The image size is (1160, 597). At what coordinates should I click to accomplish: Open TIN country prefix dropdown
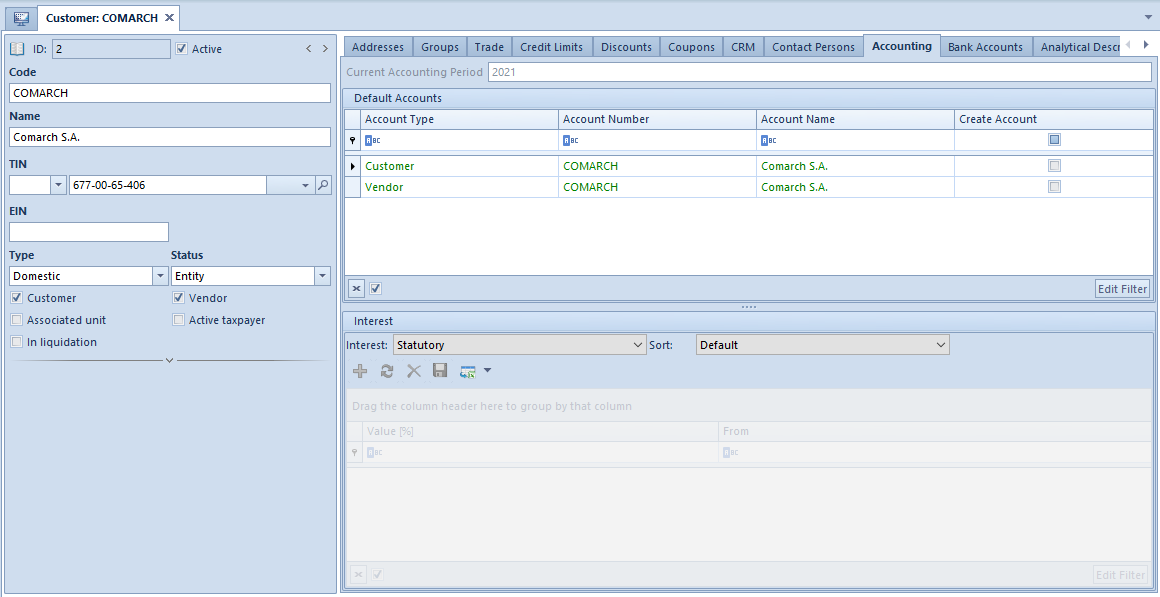tap(59, 185)
